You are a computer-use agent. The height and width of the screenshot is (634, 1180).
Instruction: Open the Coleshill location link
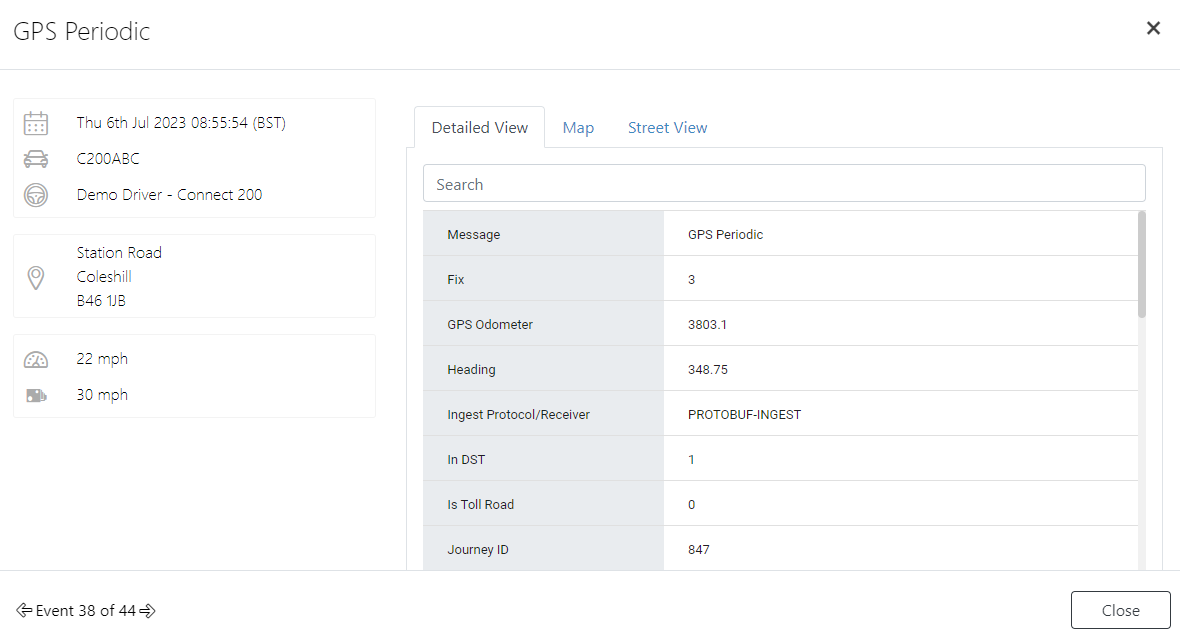(104, 276)
